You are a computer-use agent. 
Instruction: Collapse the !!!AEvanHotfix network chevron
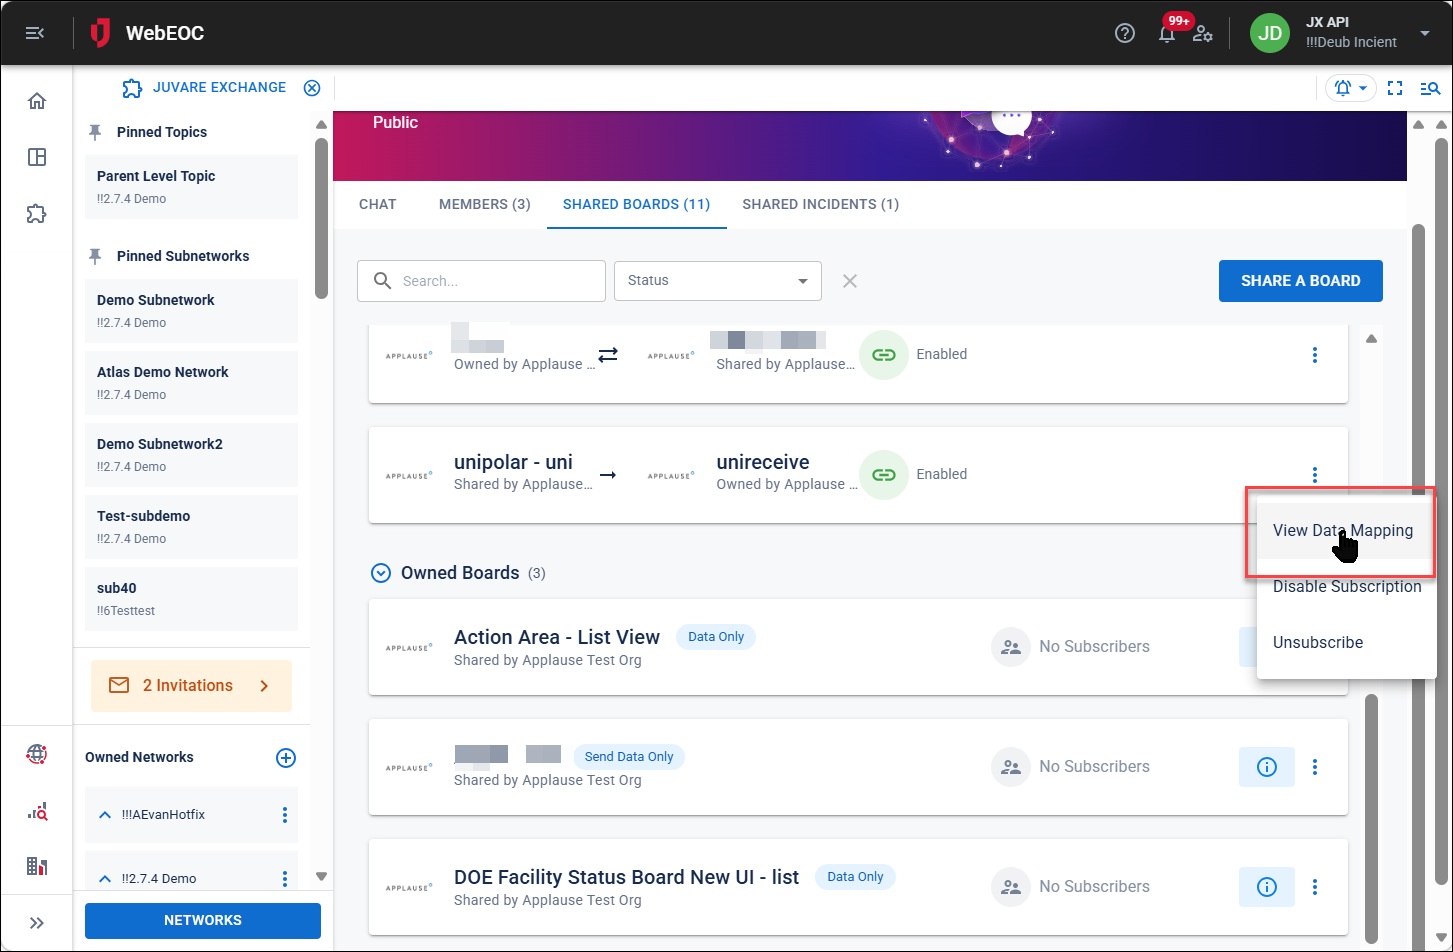(105, 815)
